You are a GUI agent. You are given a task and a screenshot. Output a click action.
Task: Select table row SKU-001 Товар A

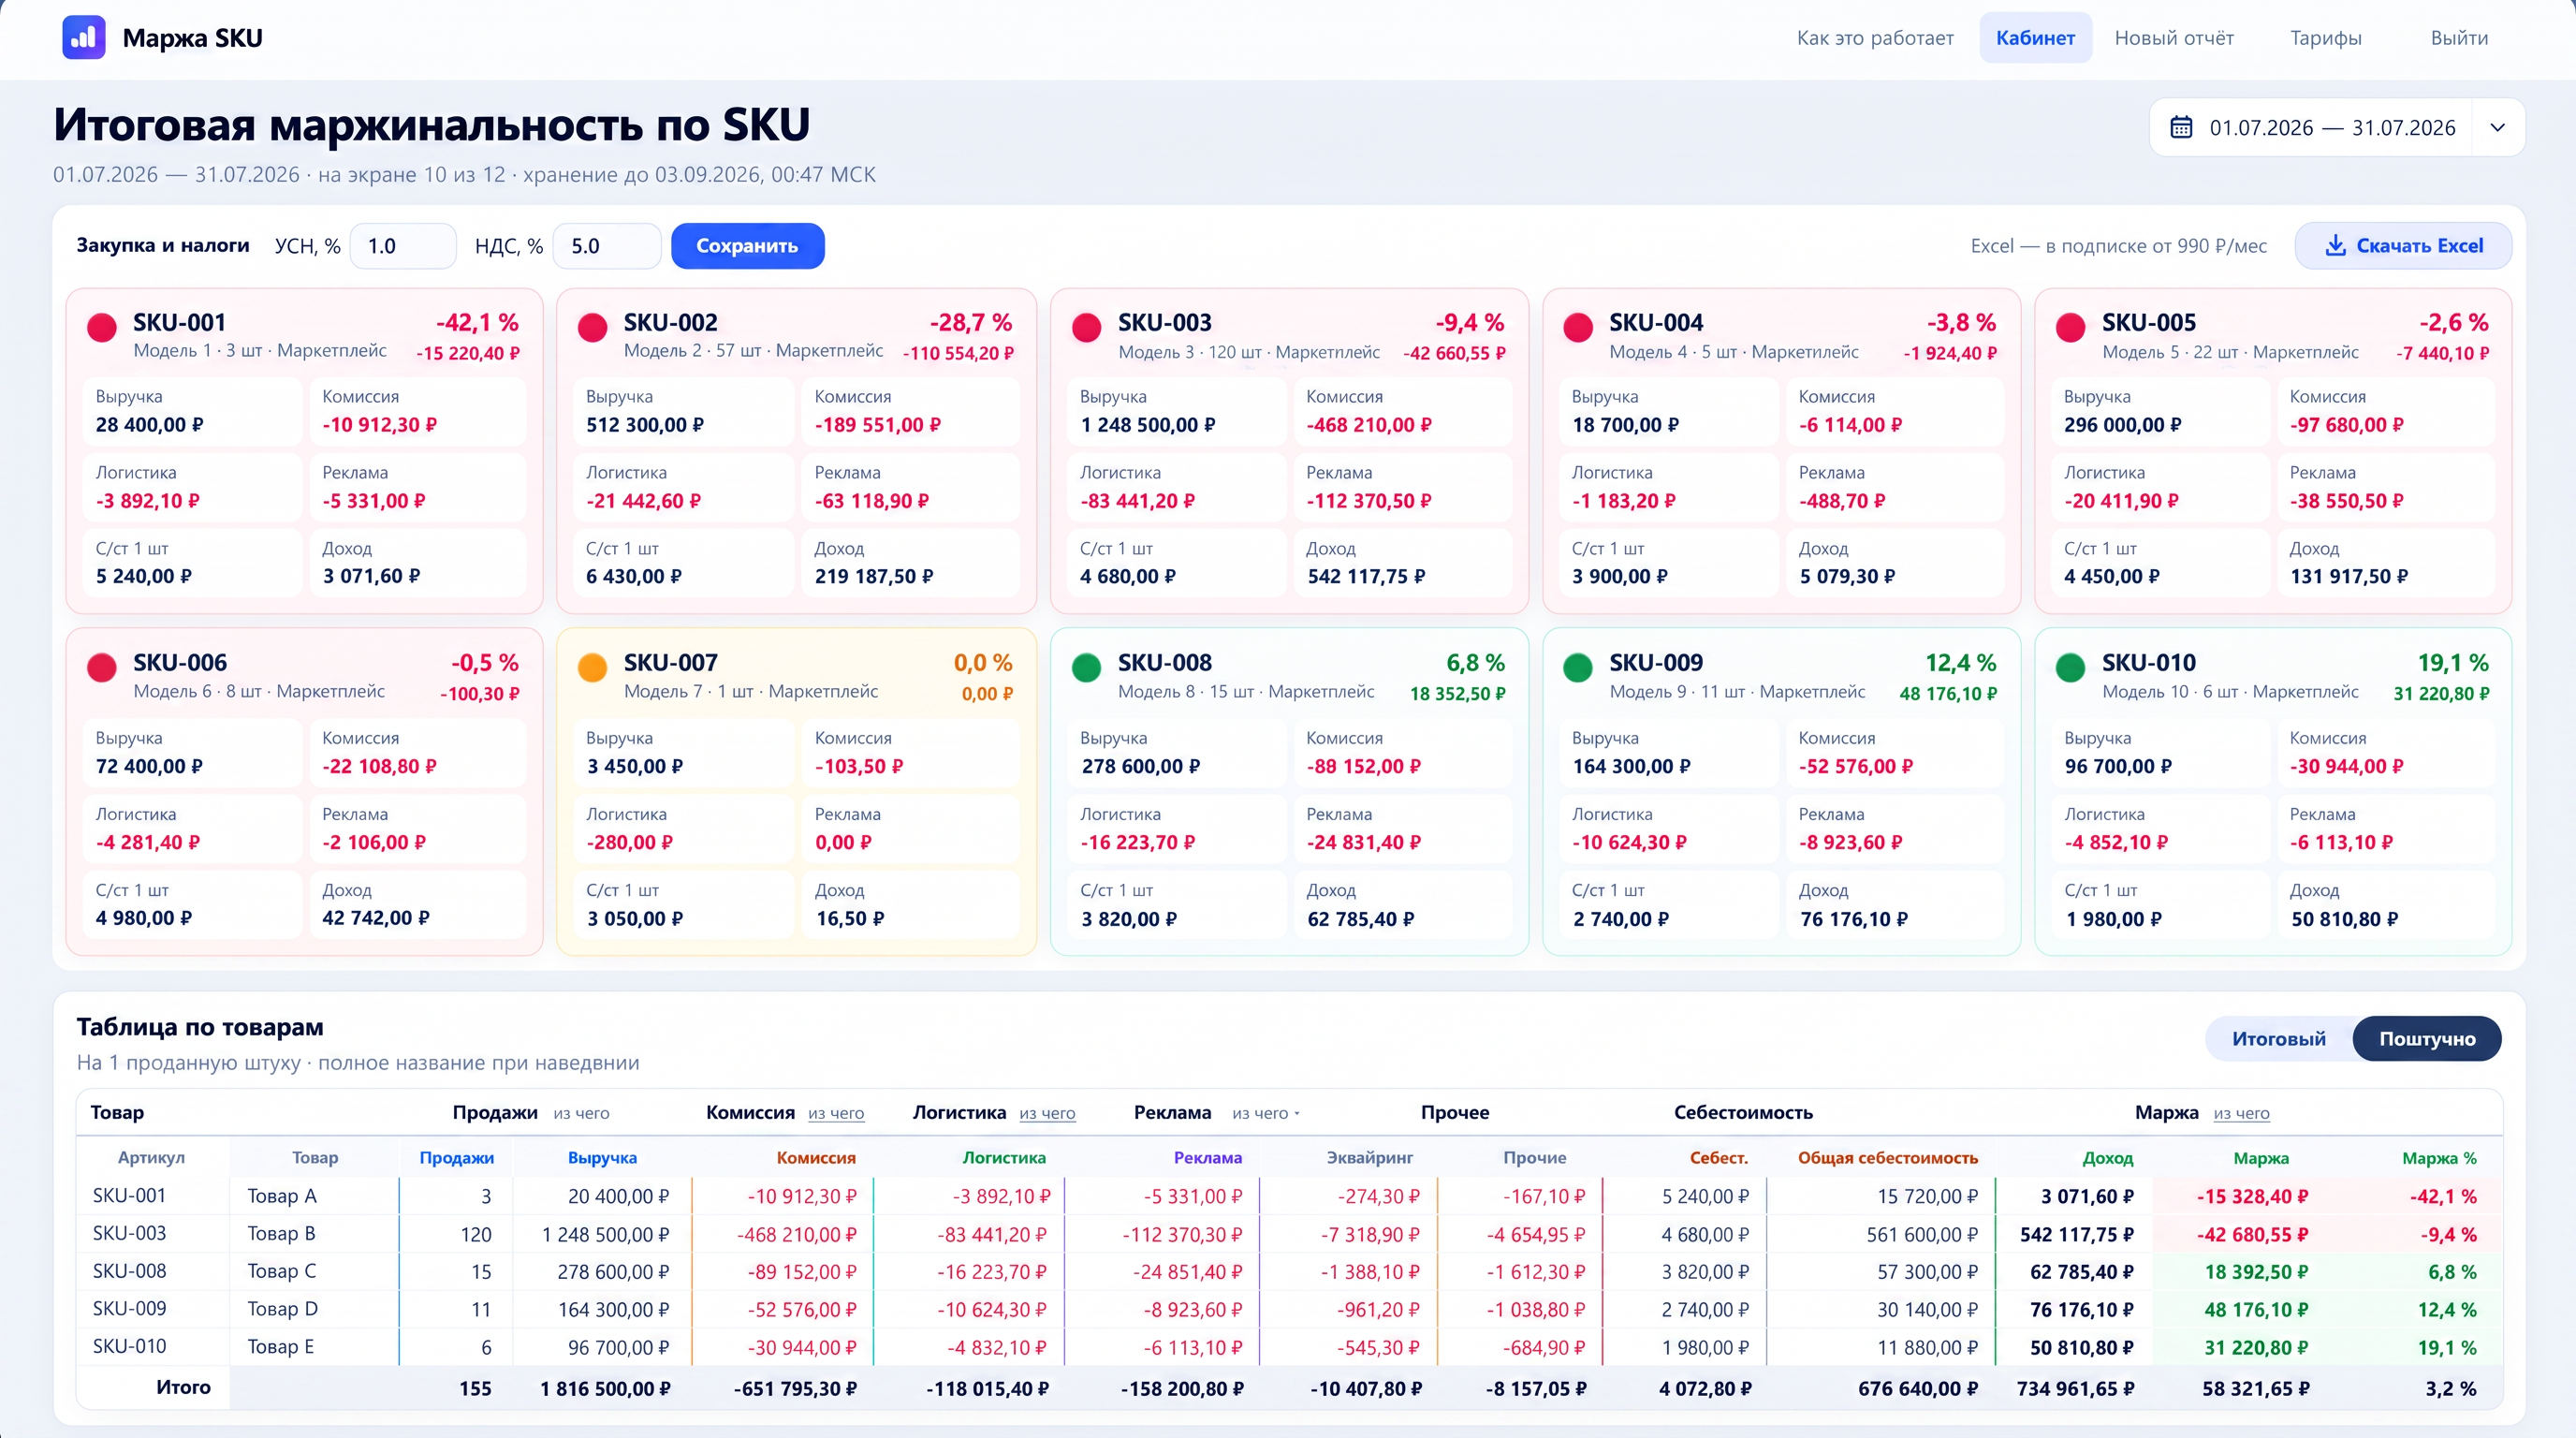(1290, 1196)
